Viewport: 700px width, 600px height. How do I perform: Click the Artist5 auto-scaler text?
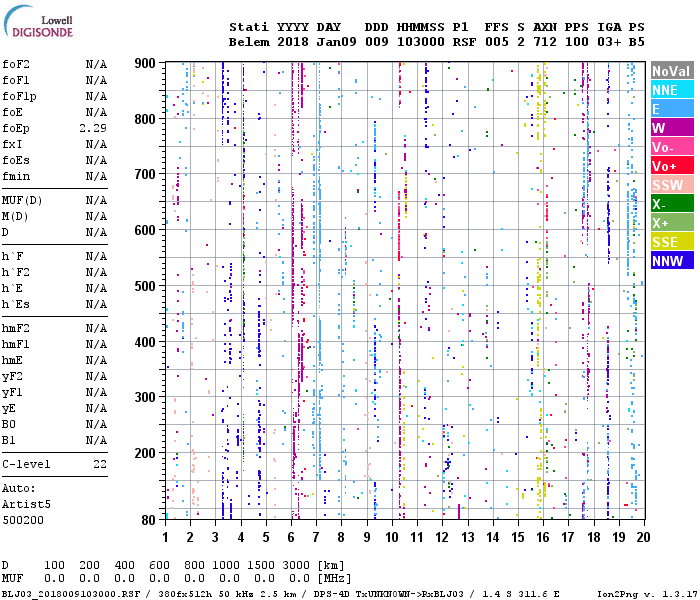coord(26,504)
